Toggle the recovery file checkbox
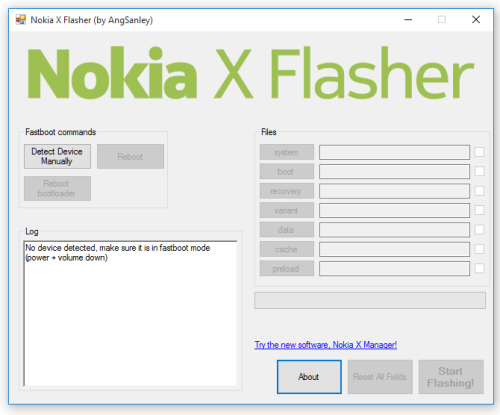Image resolution: width=500 pixels, height=415 pixels. pyautogui.click(x=479, y=191)
